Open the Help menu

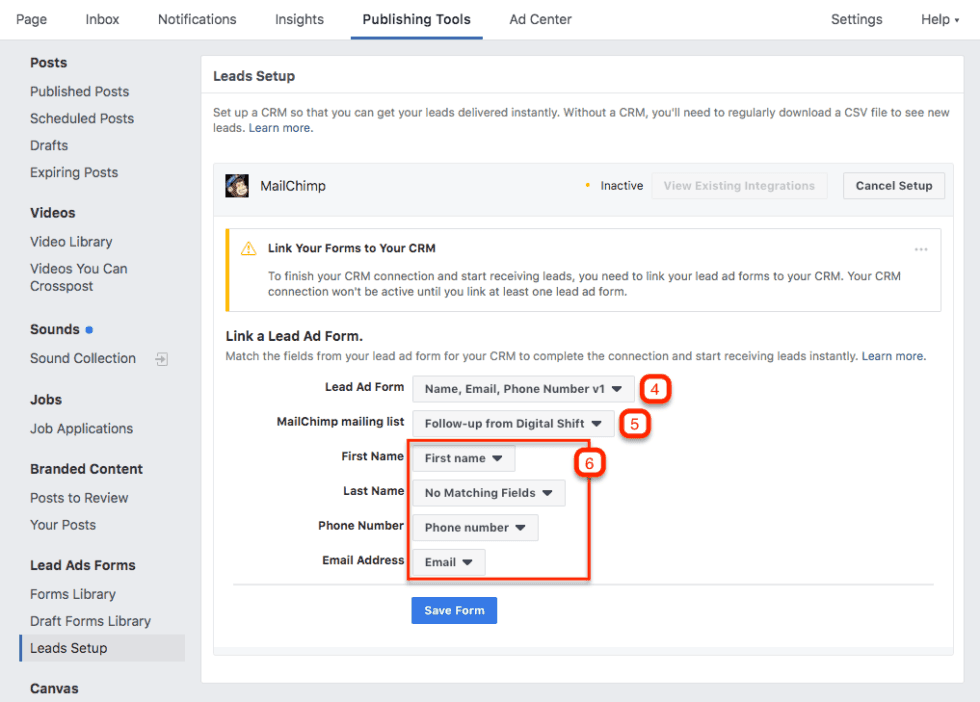pos(938,19)
